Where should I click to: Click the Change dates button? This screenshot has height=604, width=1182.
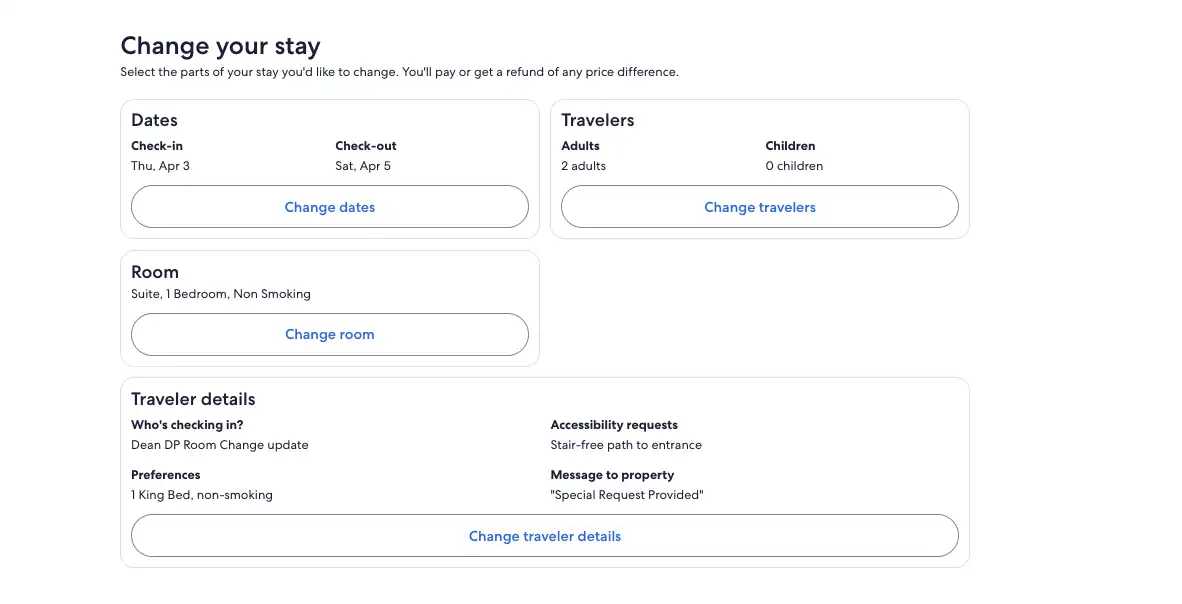tap(329, 207)
